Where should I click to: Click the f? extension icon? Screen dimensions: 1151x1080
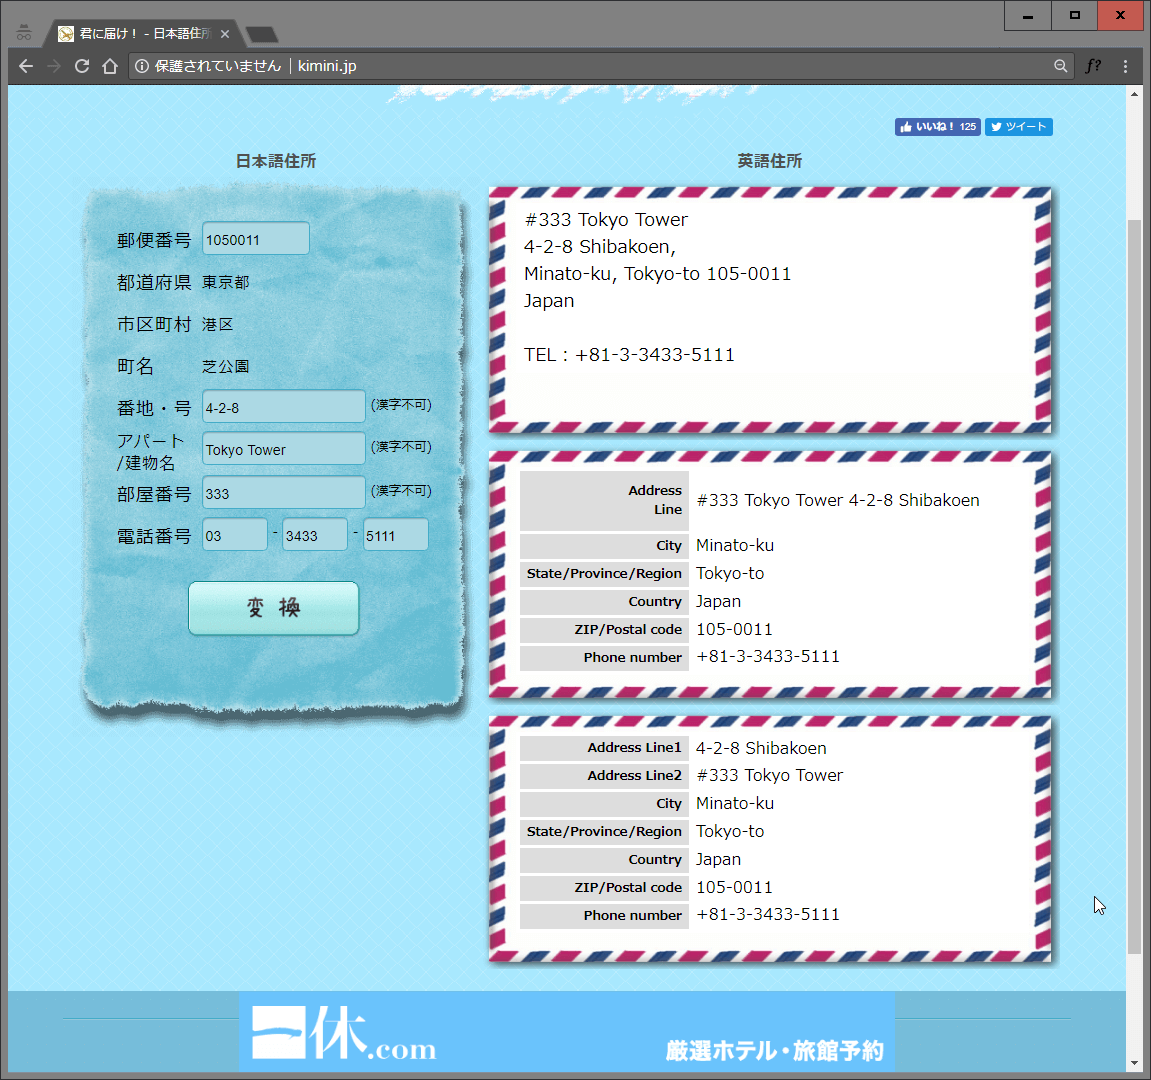pyautogui.click(x=1093, y=66)
